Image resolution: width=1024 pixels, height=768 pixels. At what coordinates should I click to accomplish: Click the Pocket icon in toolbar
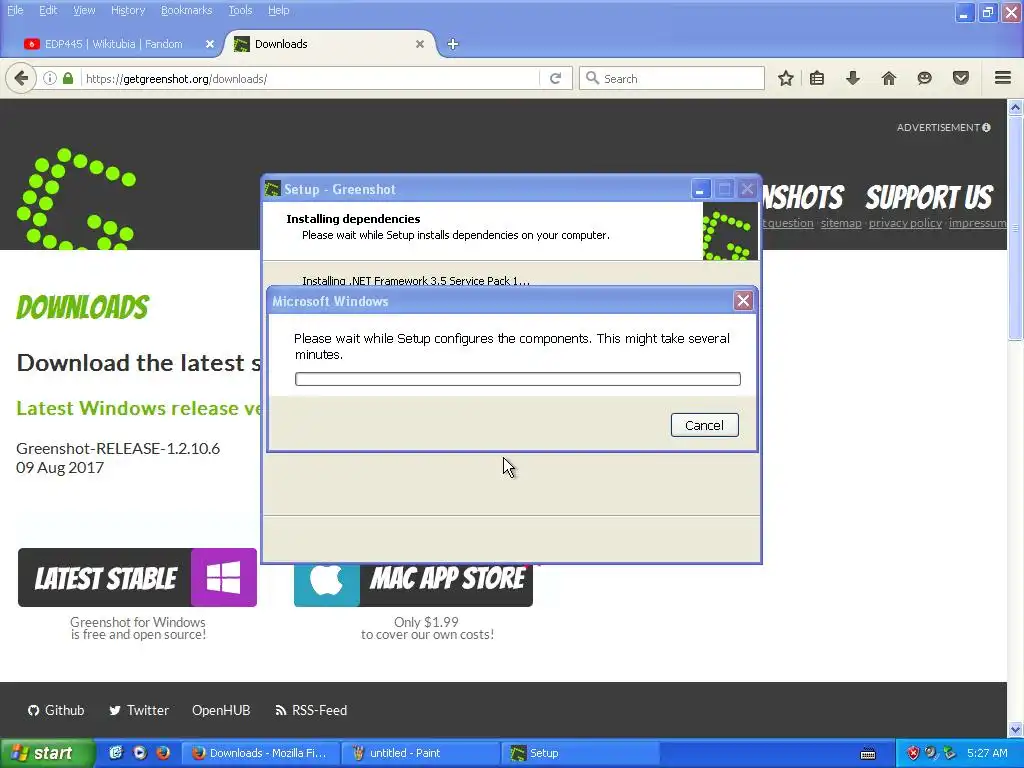pyautogui.click(x=961, y=78)
